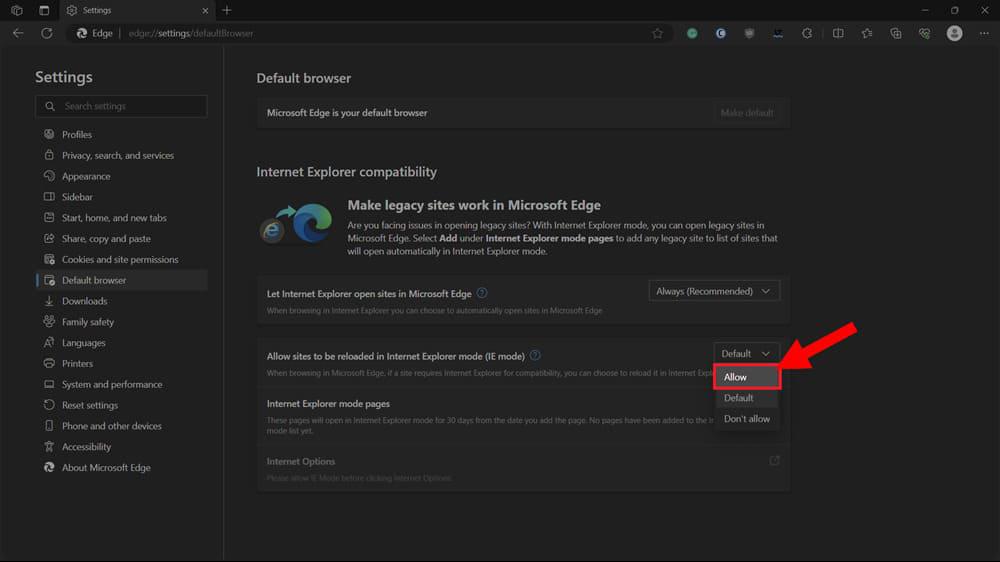Screen dimensions: 1000x562
Task: Open a new tab with plus
Action: click(226, 10)
